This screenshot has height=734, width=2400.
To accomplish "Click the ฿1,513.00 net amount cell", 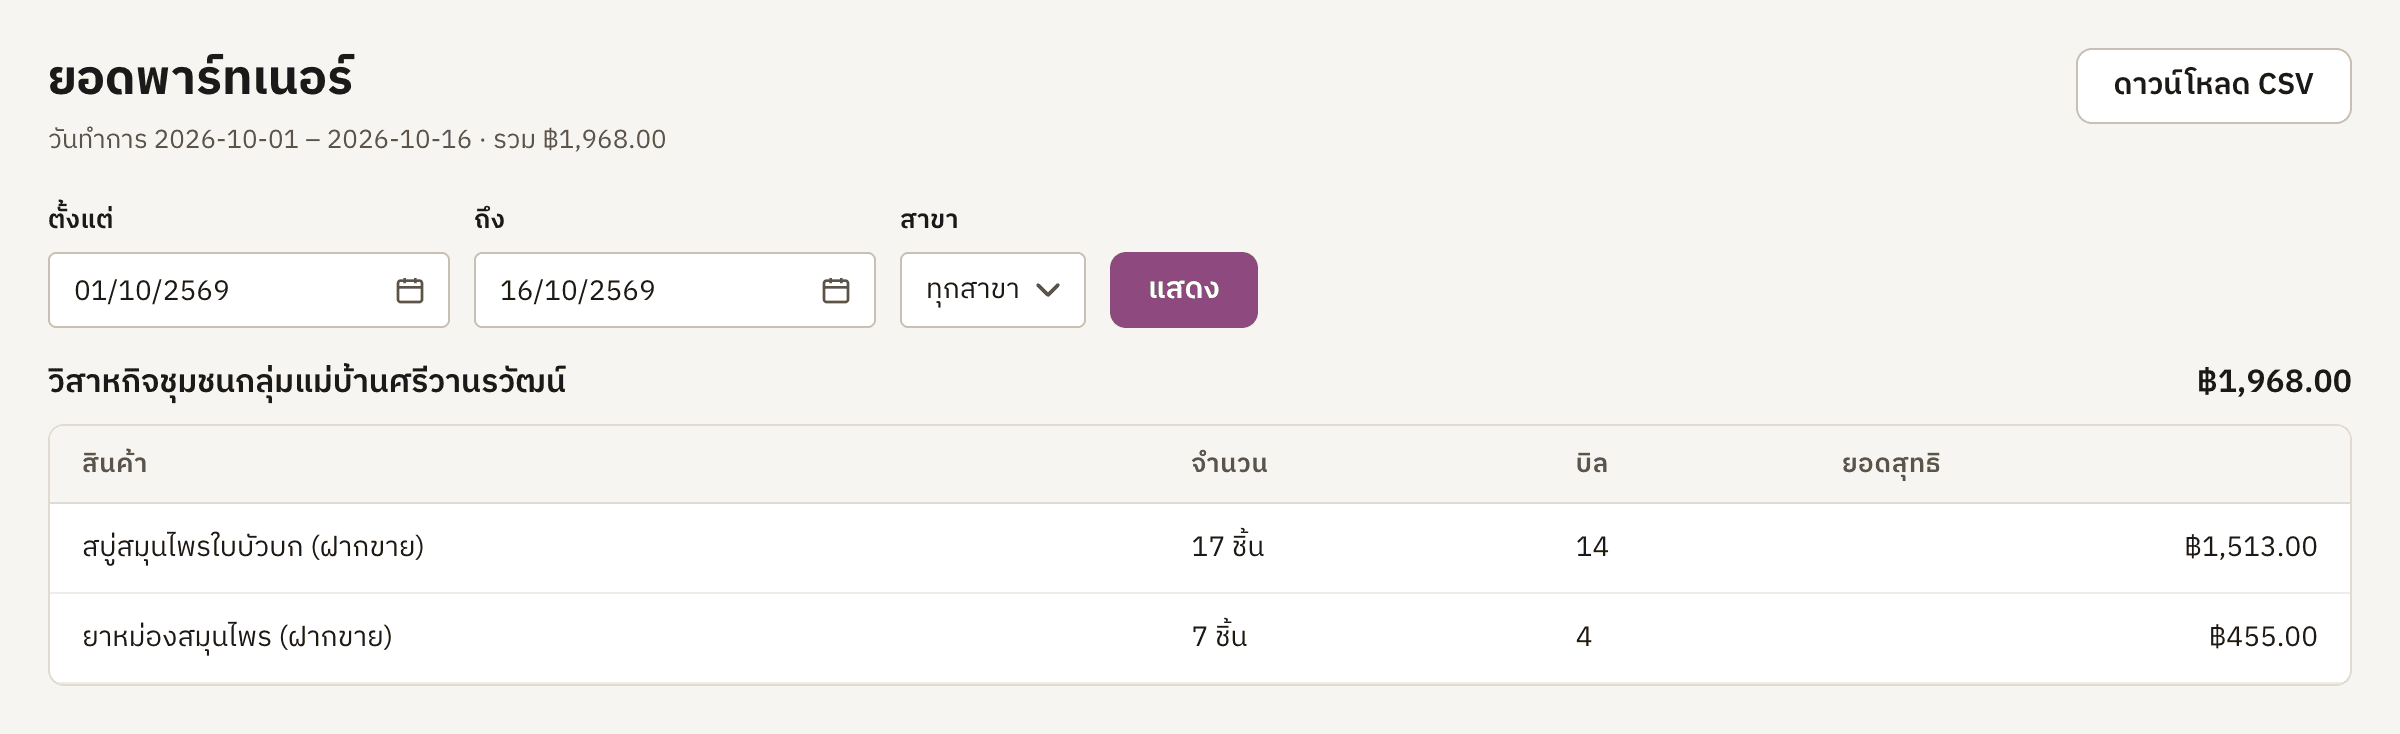I will (x=2251, y=547).
